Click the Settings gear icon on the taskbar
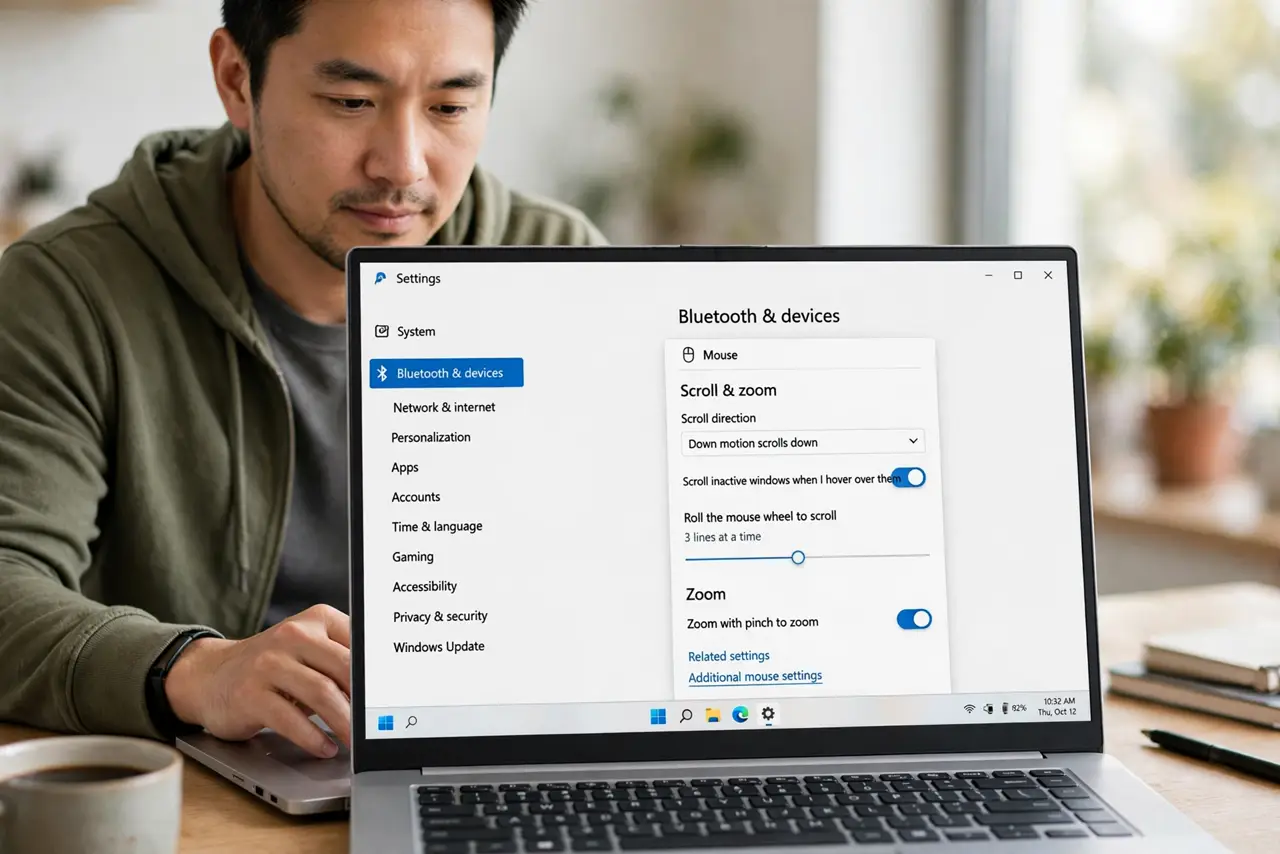The image size is (1280, 854). point(768,714)
